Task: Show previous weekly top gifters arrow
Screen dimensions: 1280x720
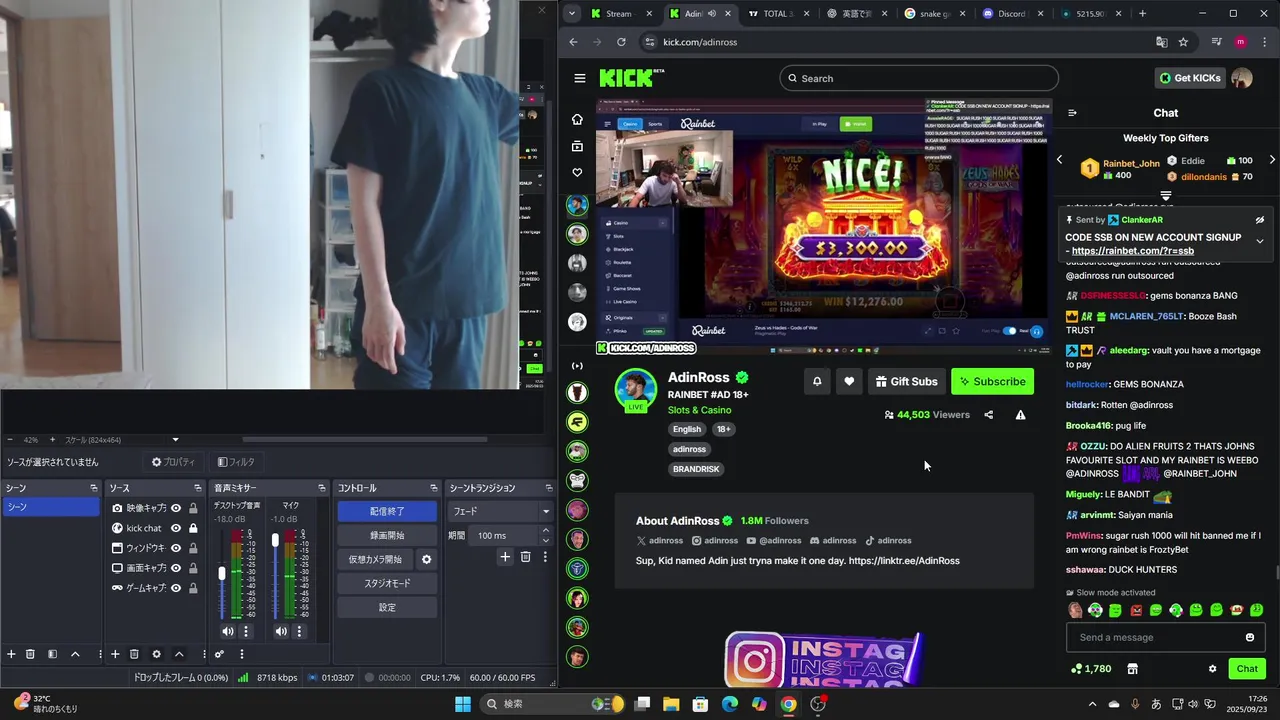Action: (x=1060, y=160)
